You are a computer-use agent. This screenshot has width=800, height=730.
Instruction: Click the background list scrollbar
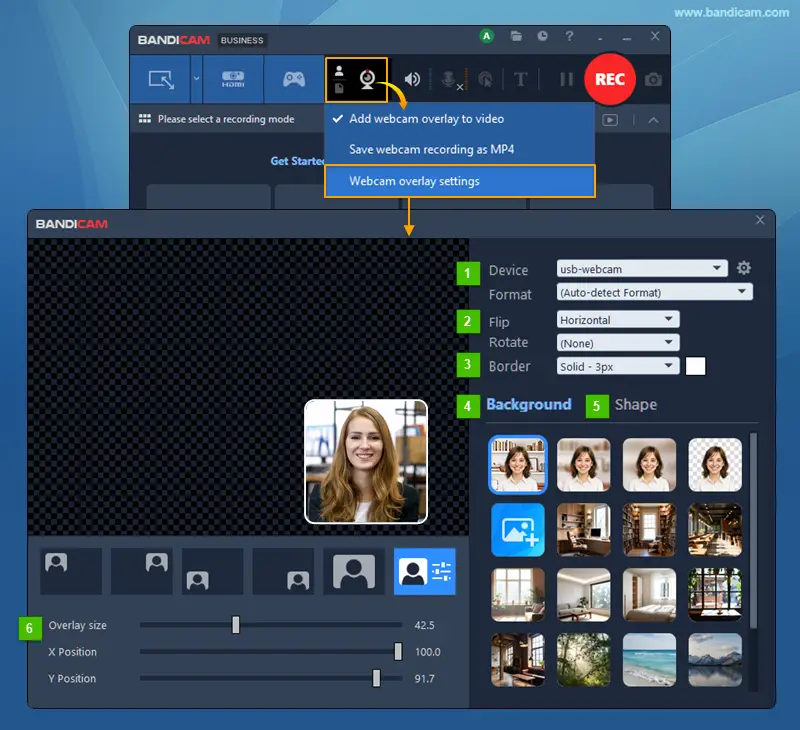754,531
